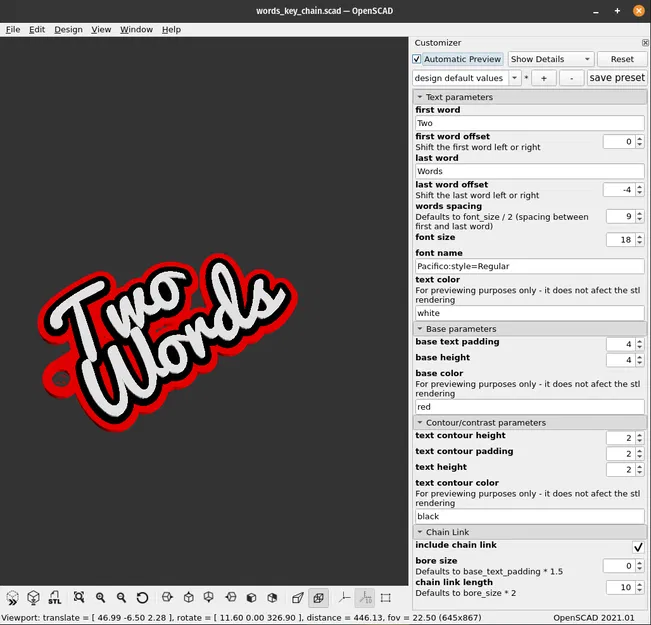Switch to the Left view cube icon
Screen dimensions: 651x625
(x=230, y=598)
